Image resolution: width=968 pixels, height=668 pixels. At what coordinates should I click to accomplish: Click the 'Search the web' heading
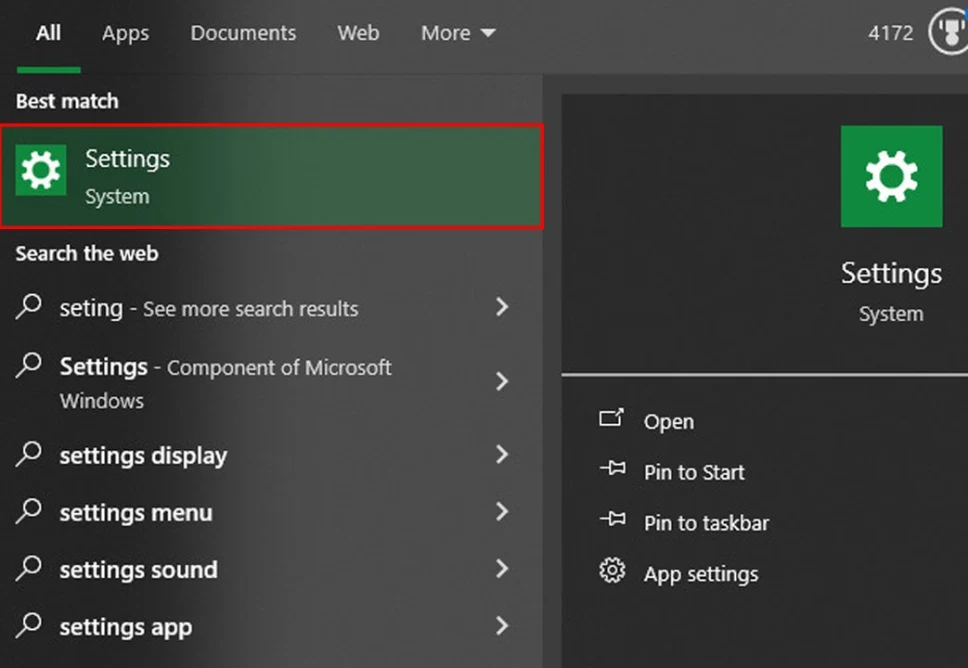pyautogui.click(x=86, y=254)
